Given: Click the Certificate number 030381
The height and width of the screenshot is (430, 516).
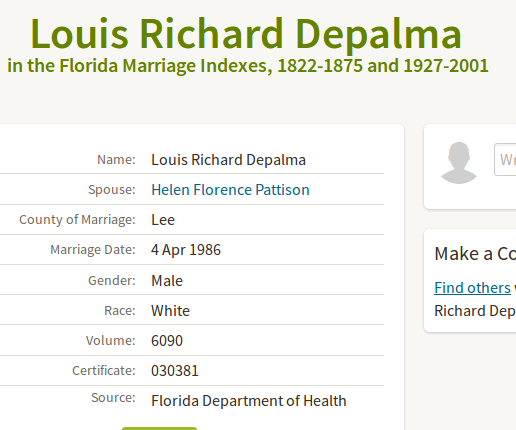Looking at the screenshot, I should coord(175,371).
